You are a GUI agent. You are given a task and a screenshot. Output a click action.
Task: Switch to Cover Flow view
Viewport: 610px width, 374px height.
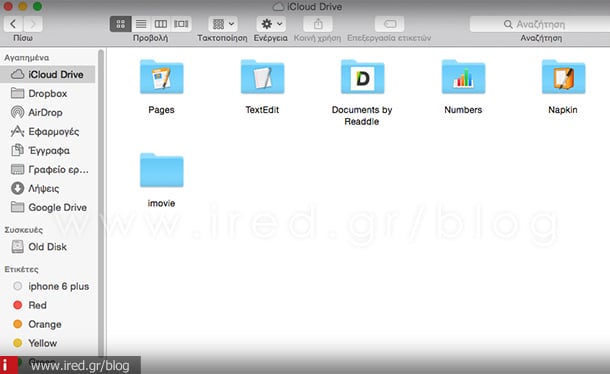(x=181, y=24)
